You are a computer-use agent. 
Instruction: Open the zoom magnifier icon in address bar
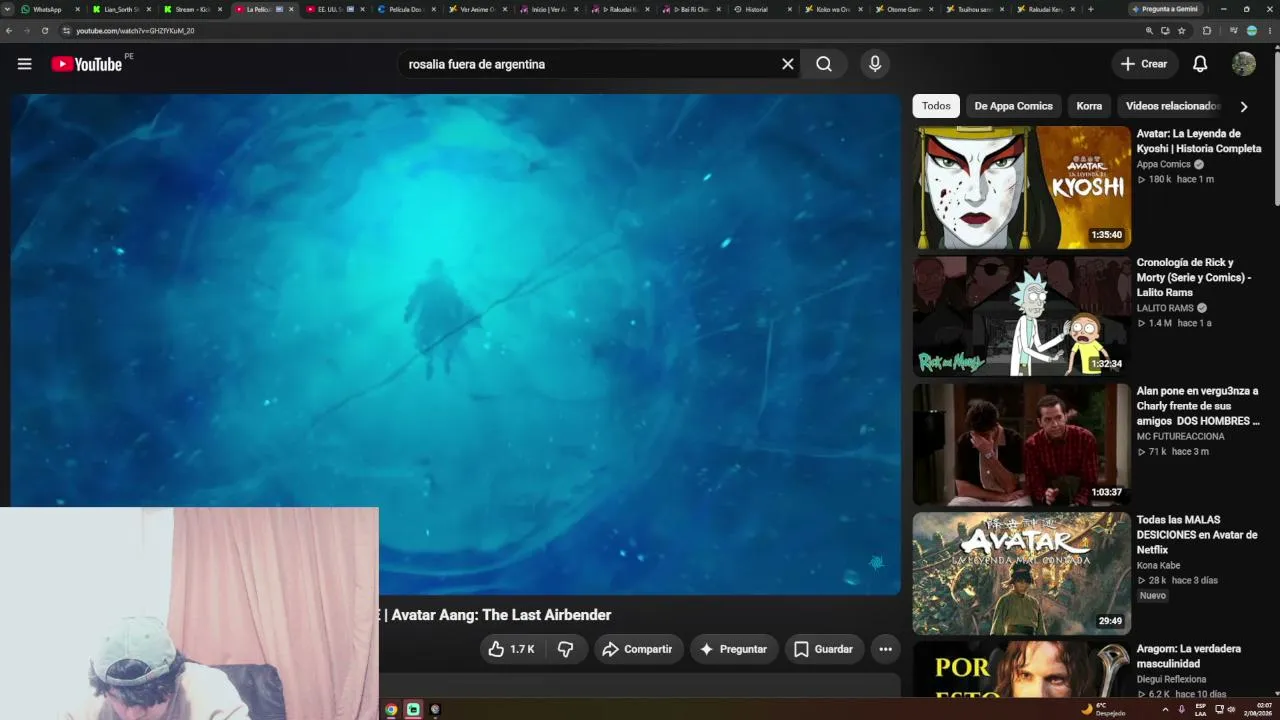point(1149,31)
